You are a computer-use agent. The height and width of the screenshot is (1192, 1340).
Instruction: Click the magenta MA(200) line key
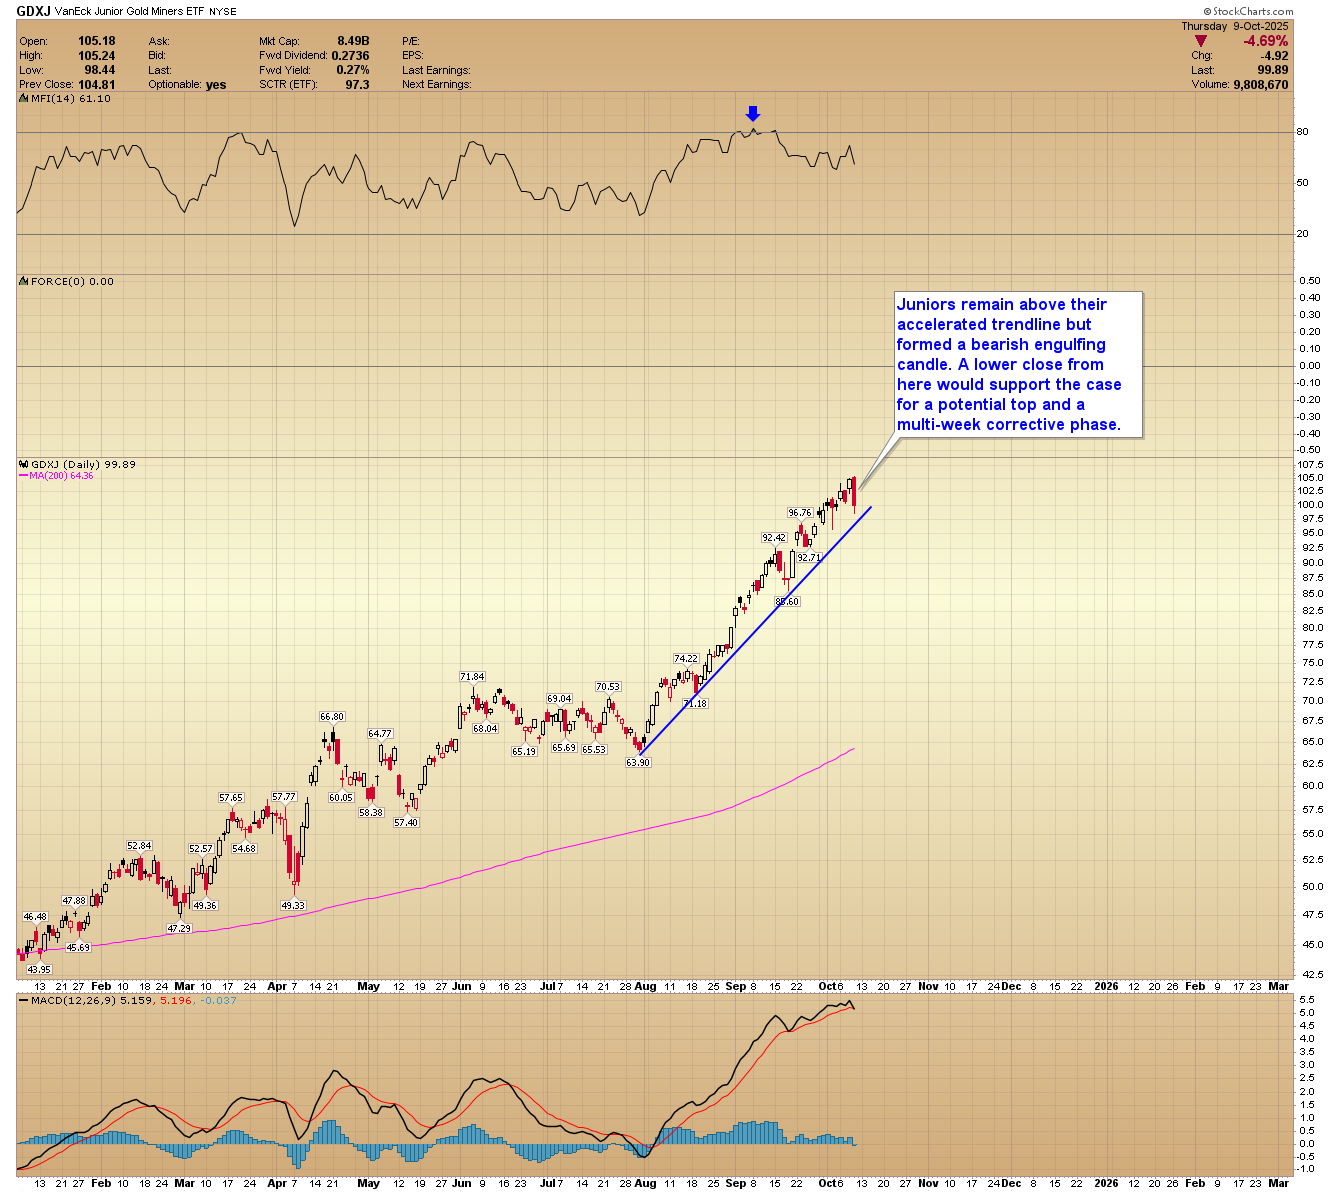coord(23,476)
